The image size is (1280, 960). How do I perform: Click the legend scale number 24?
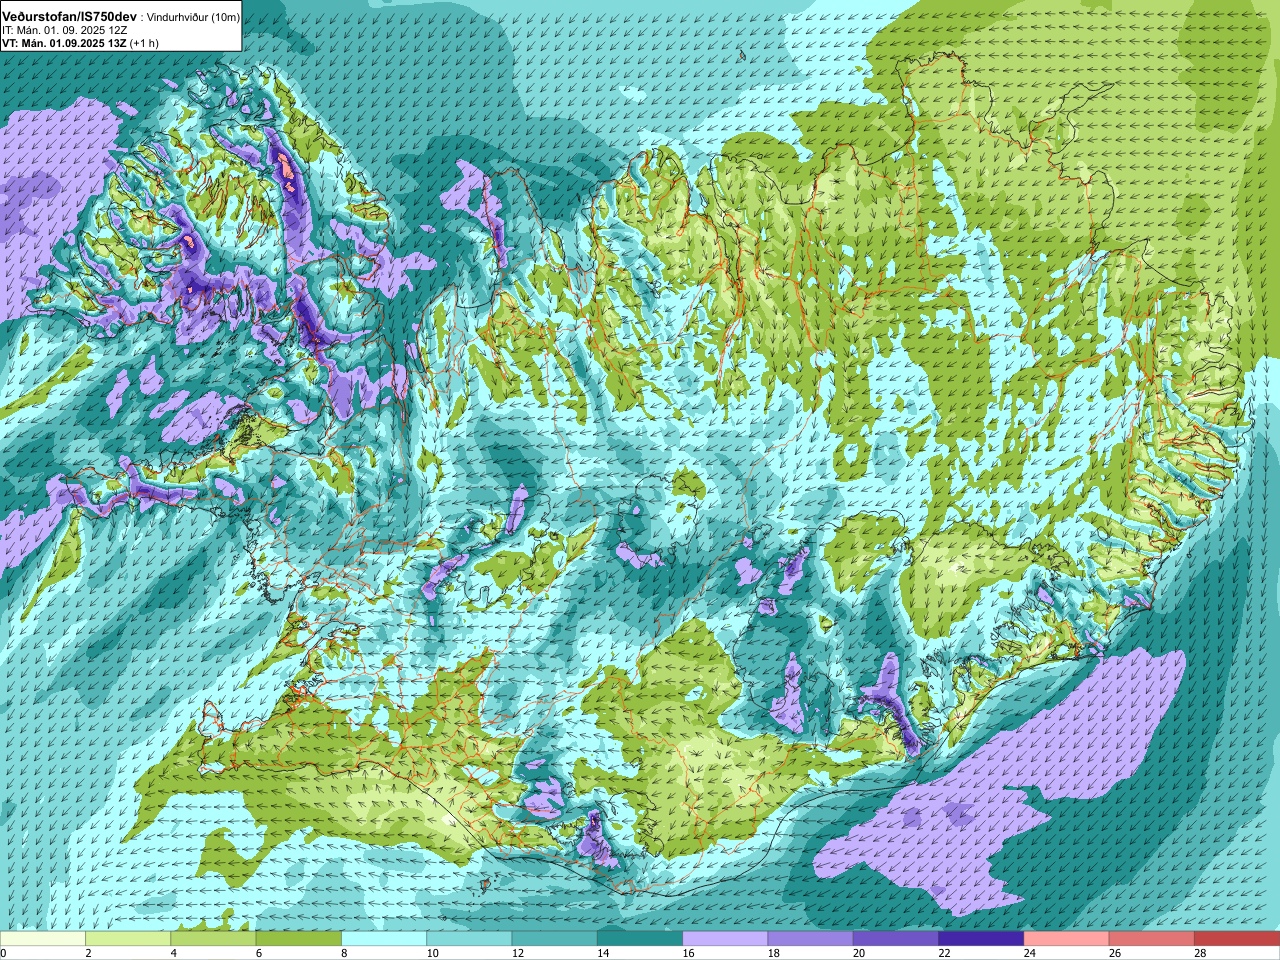(1030, 953)
